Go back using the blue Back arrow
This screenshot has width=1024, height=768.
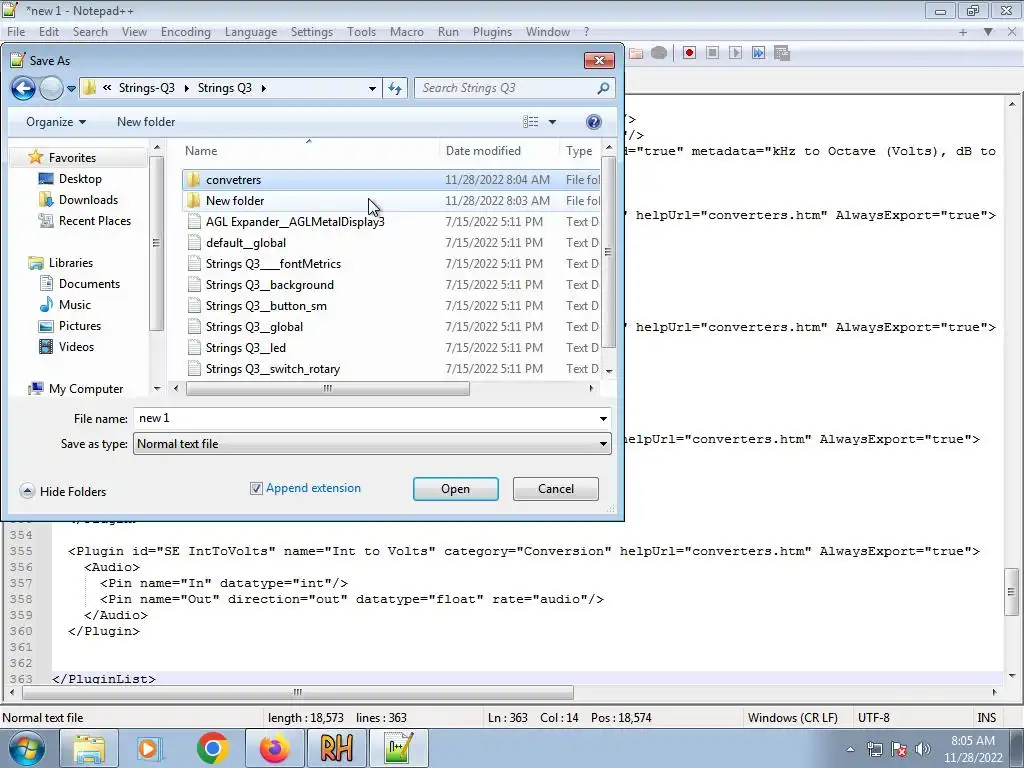(x=23, y=88)
